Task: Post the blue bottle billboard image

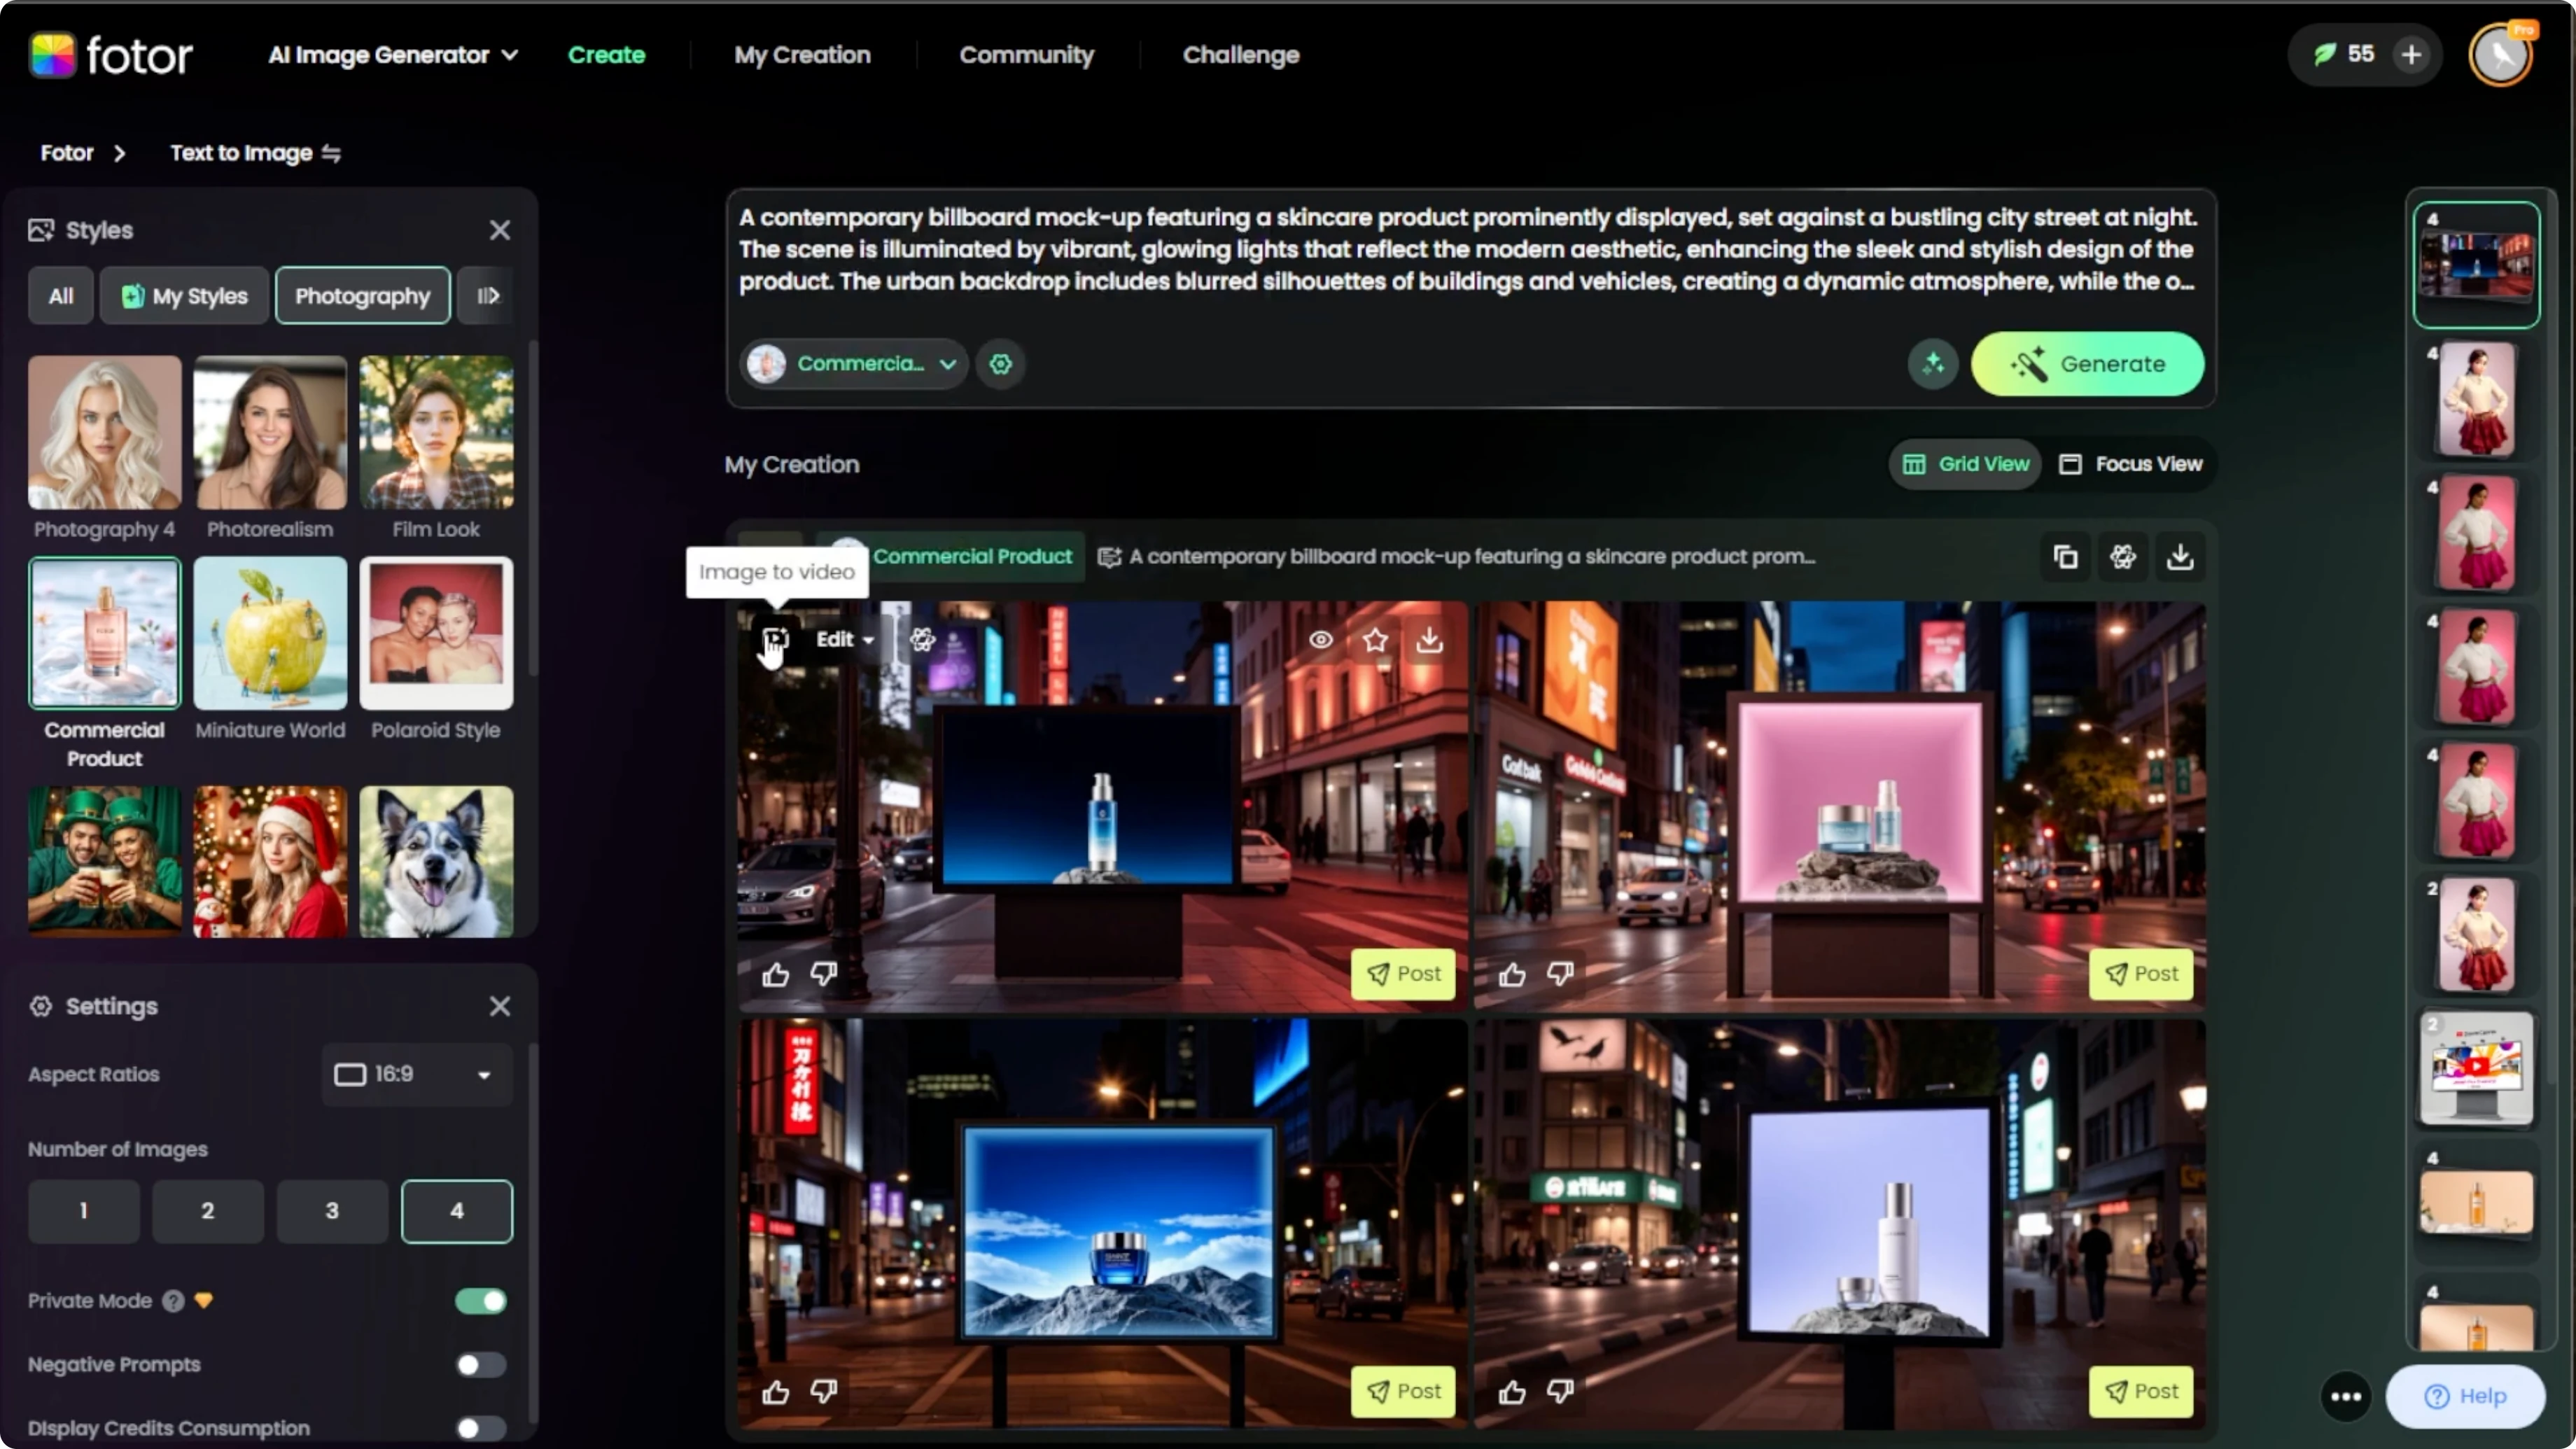Action: [x=1403, y=973]
